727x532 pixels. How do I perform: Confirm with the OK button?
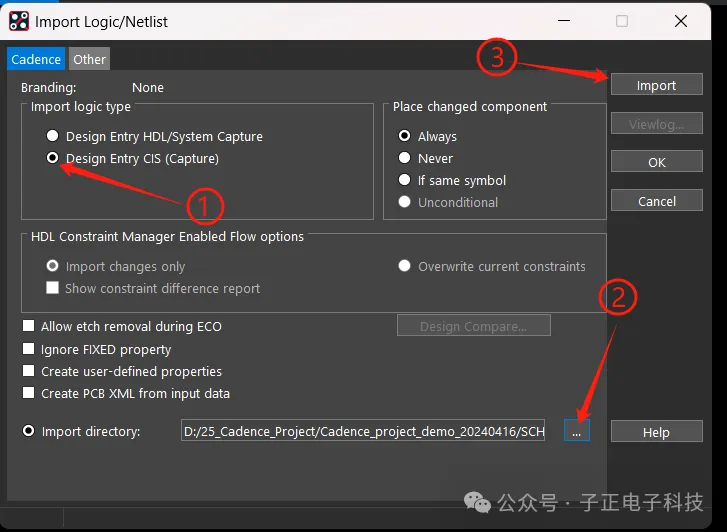tap(657, 162)
